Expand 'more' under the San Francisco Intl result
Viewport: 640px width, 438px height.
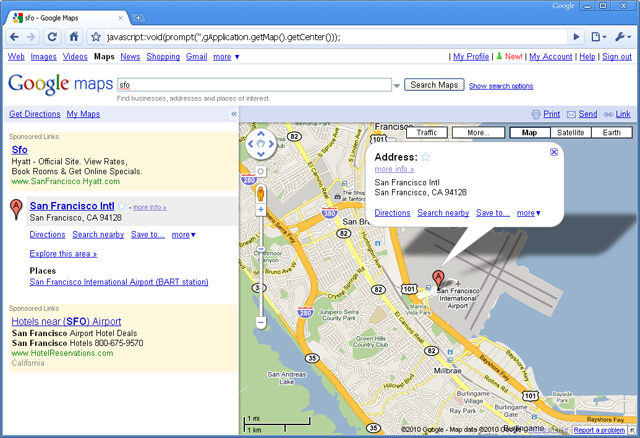point(184,235)
